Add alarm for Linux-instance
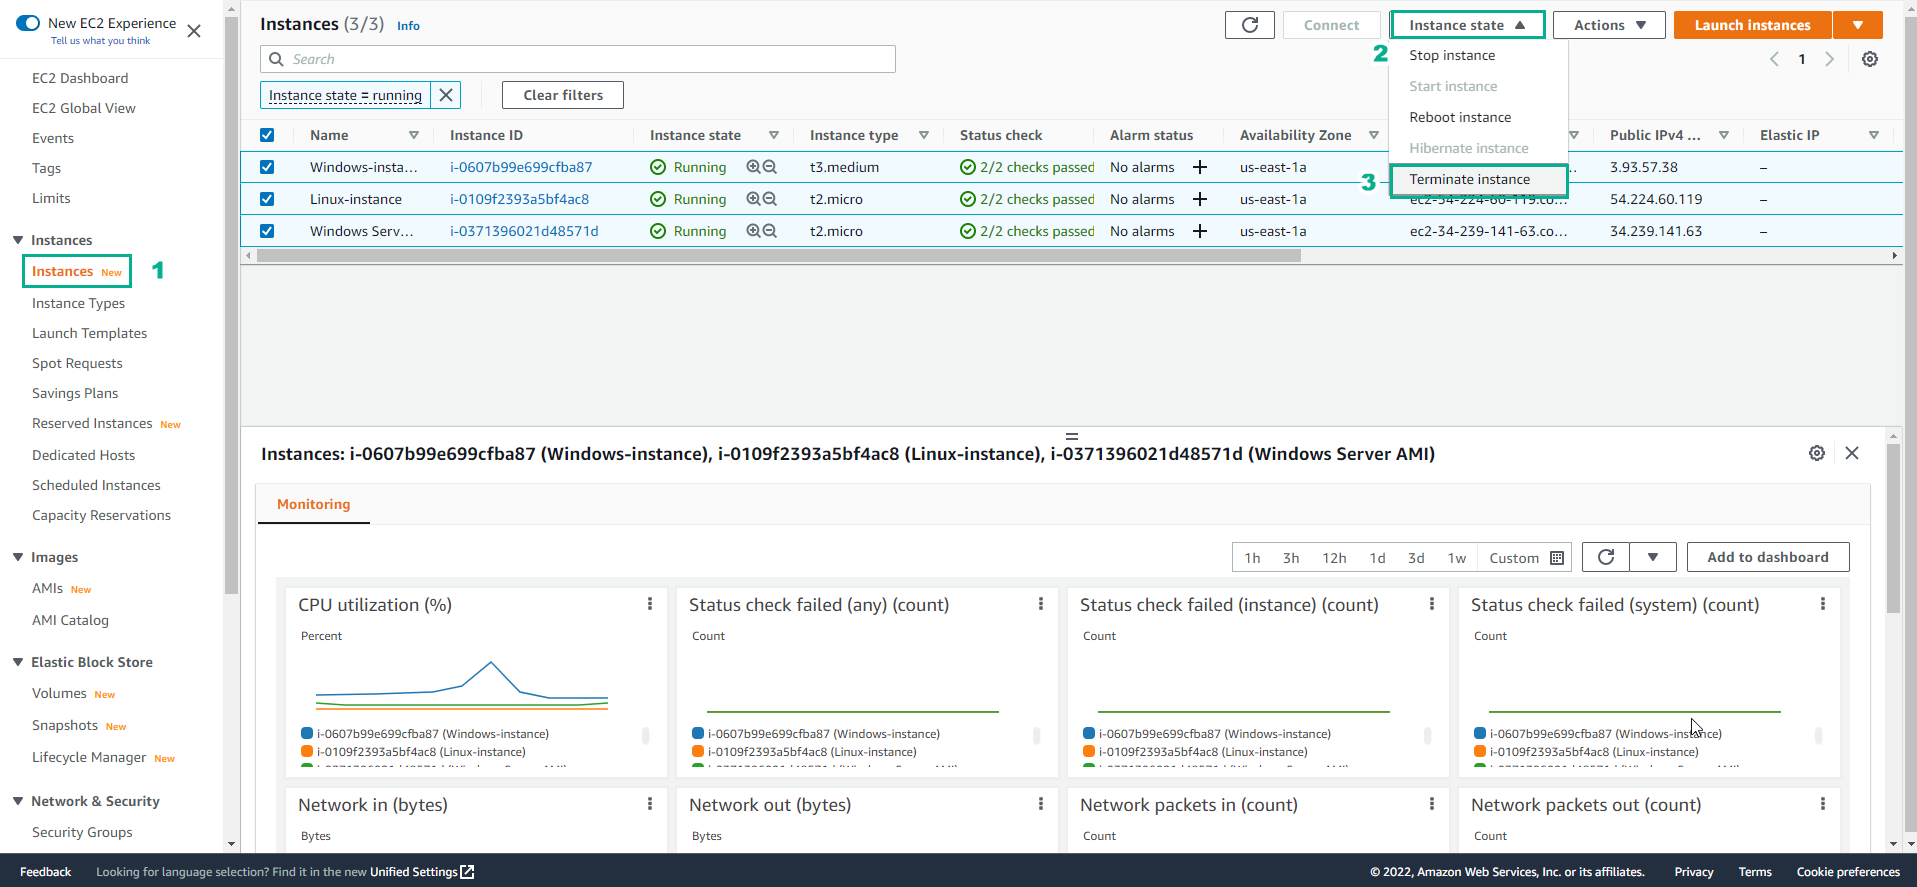The image size is (1917, 887). click(x=1200, y=199)
